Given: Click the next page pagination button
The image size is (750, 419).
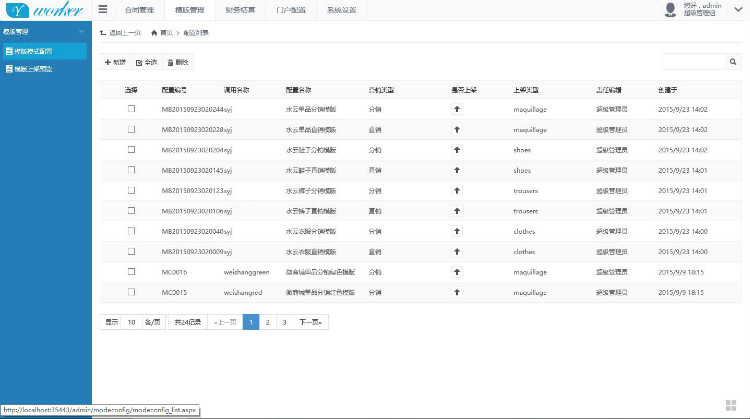Looking at the screenshot, I should (x=310, y=322).
